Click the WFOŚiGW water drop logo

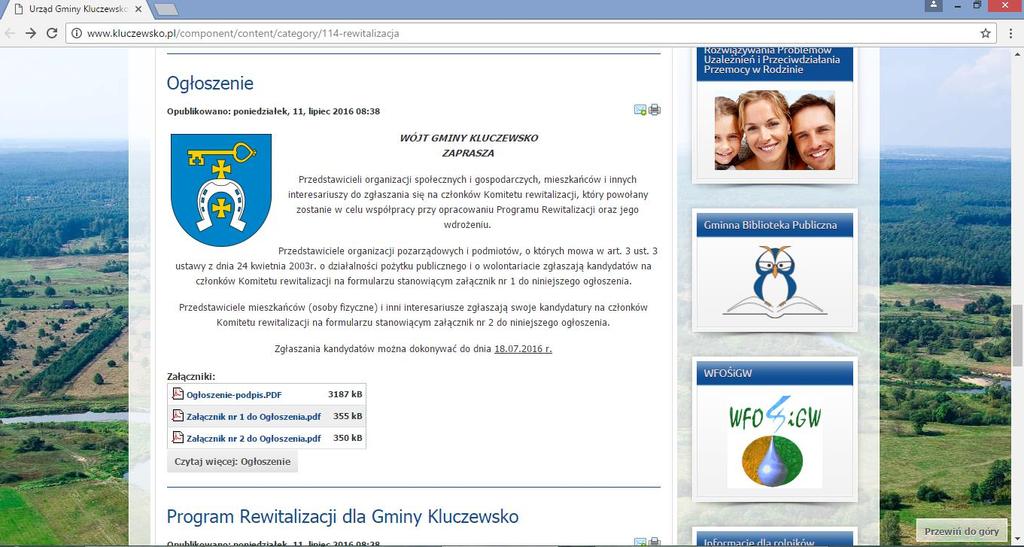[775, 441]
